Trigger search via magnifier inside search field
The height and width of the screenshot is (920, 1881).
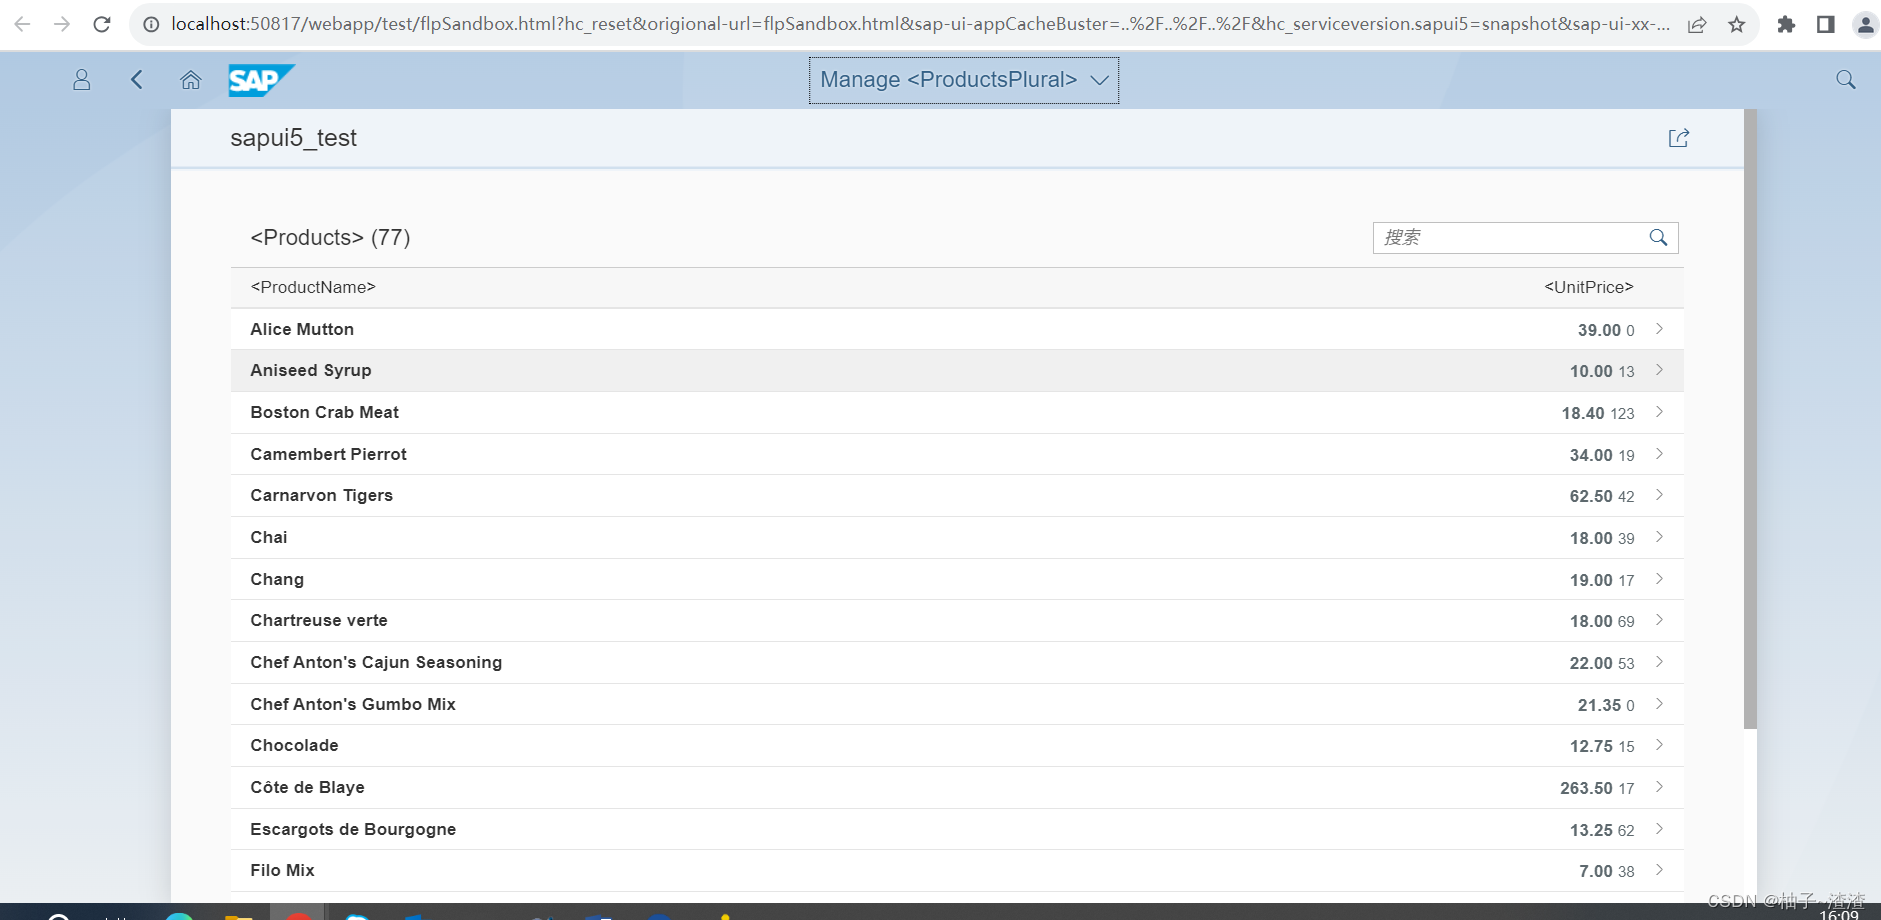click(1658, 238)
